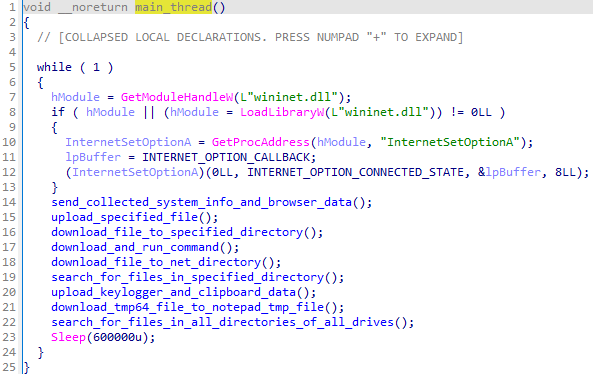Open download_and_run_command function

pyautogui.click(x=135, y=247)
